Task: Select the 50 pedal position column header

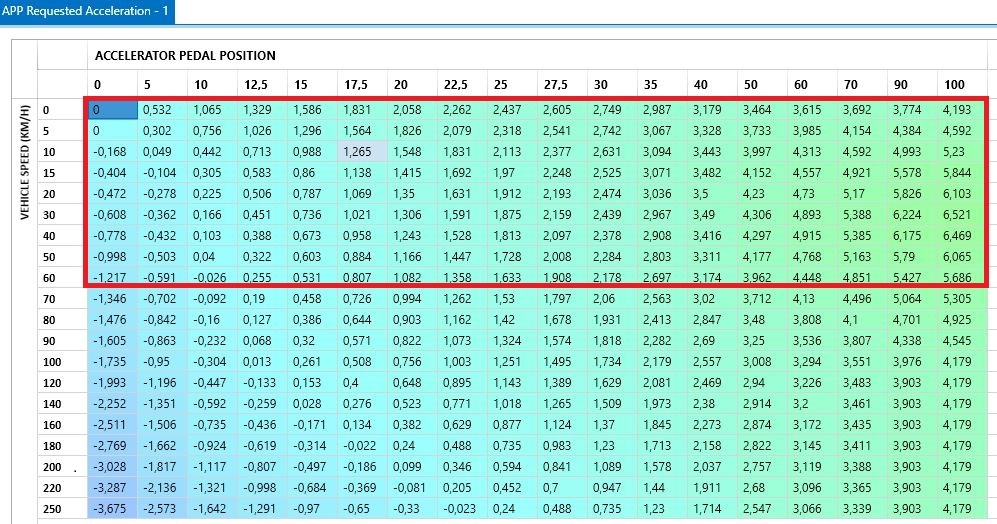Action: pos(762,85)
